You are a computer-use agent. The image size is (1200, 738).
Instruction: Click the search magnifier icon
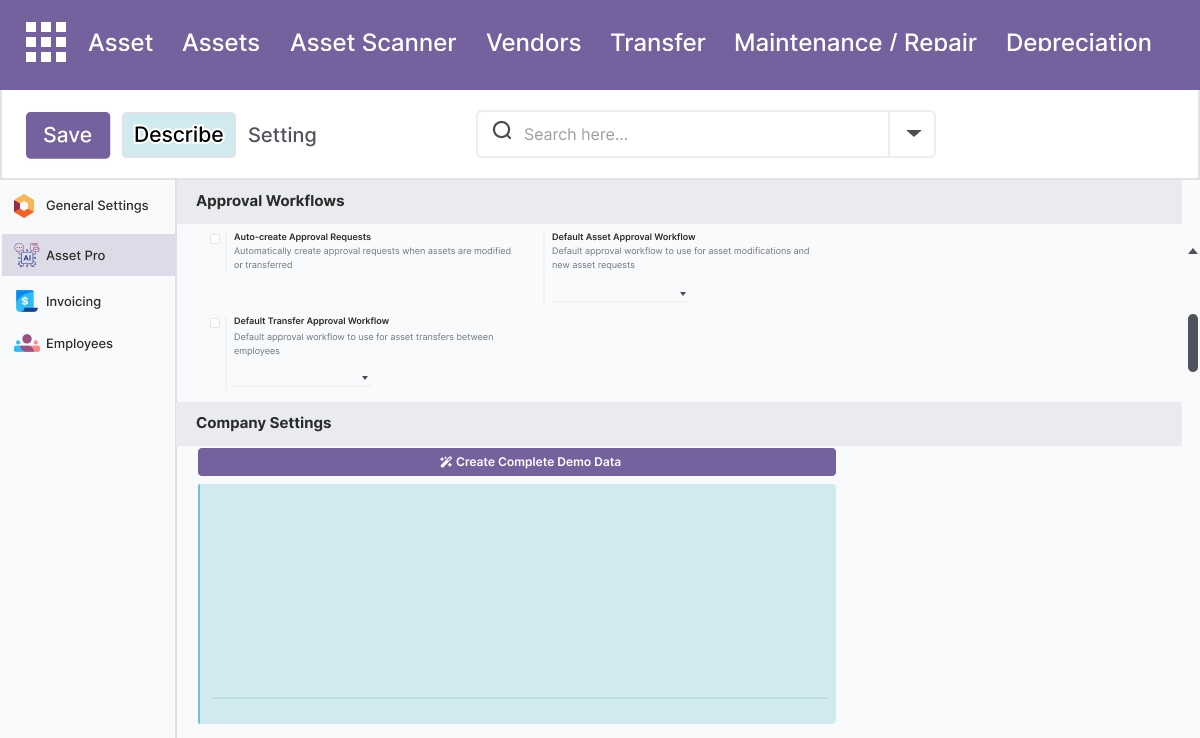[x=503, y=132]
